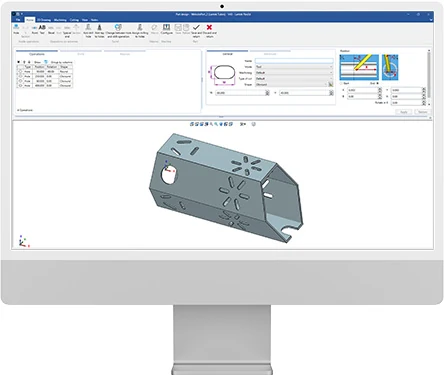Select the End radio button

[x=377, y=83]
